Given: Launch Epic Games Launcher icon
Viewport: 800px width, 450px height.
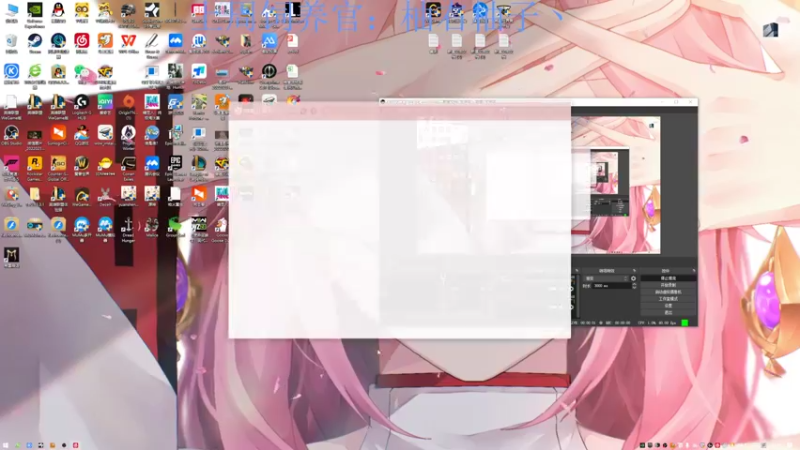Looking at the screenshot, I should [x=176, y=167].
